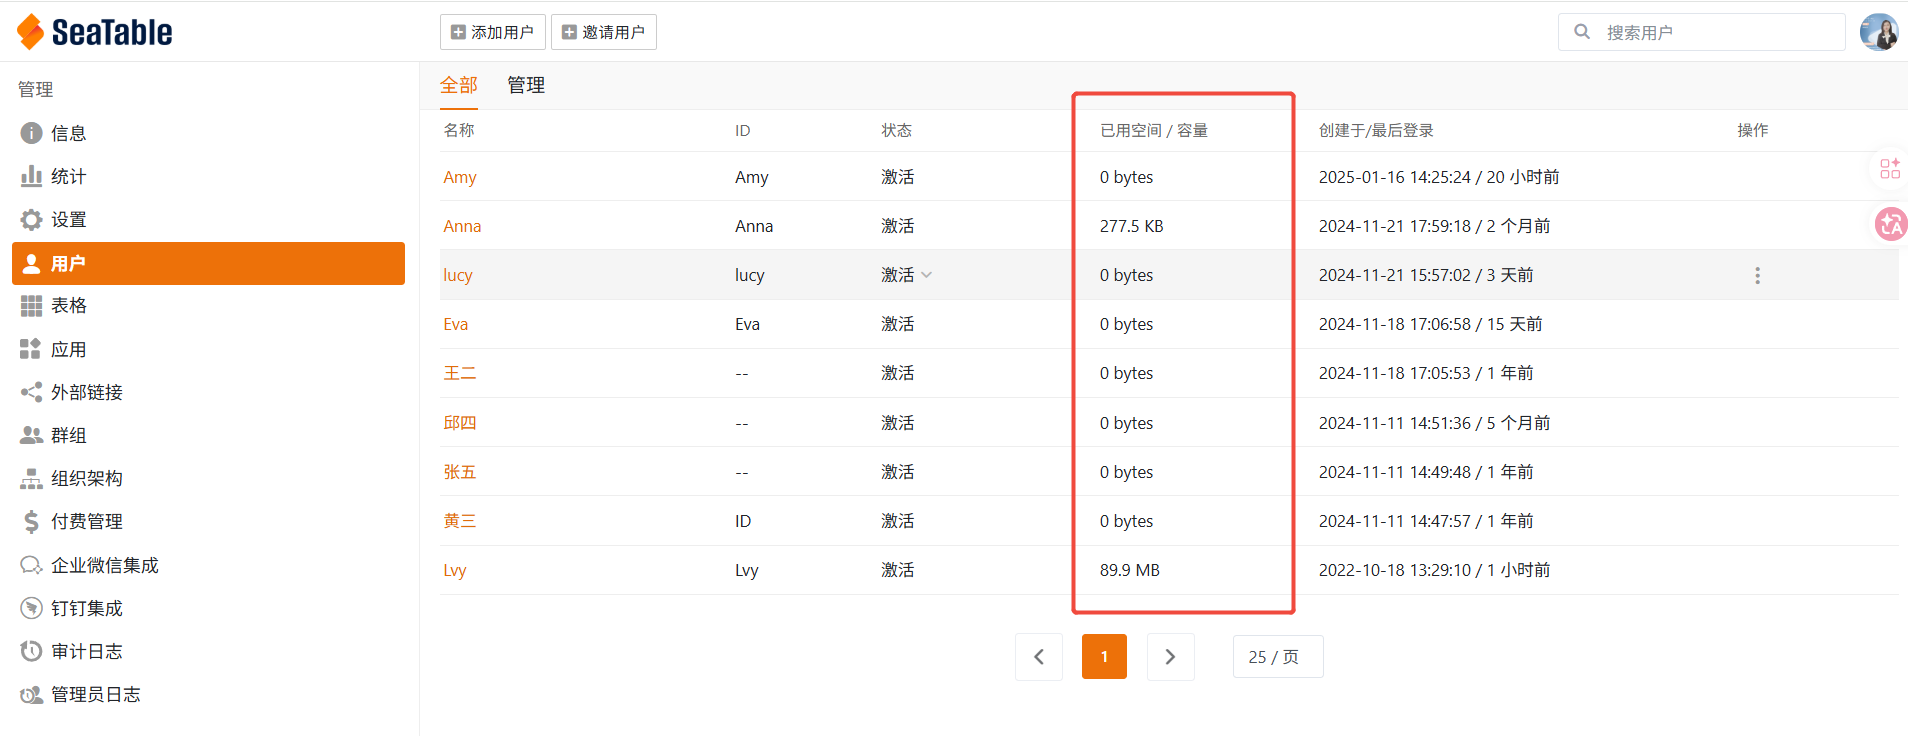Open 统计 statistics chart icon
1908x736 pixels.
point(31,176)
